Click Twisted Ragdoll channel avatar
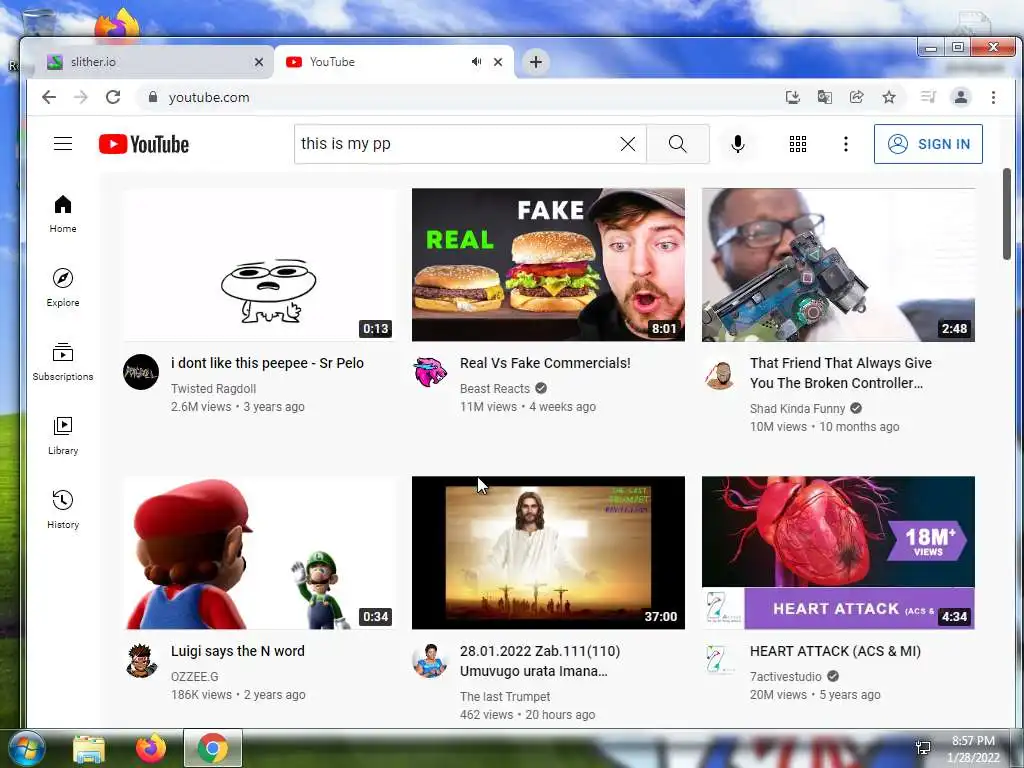 (x=141, y=372)
